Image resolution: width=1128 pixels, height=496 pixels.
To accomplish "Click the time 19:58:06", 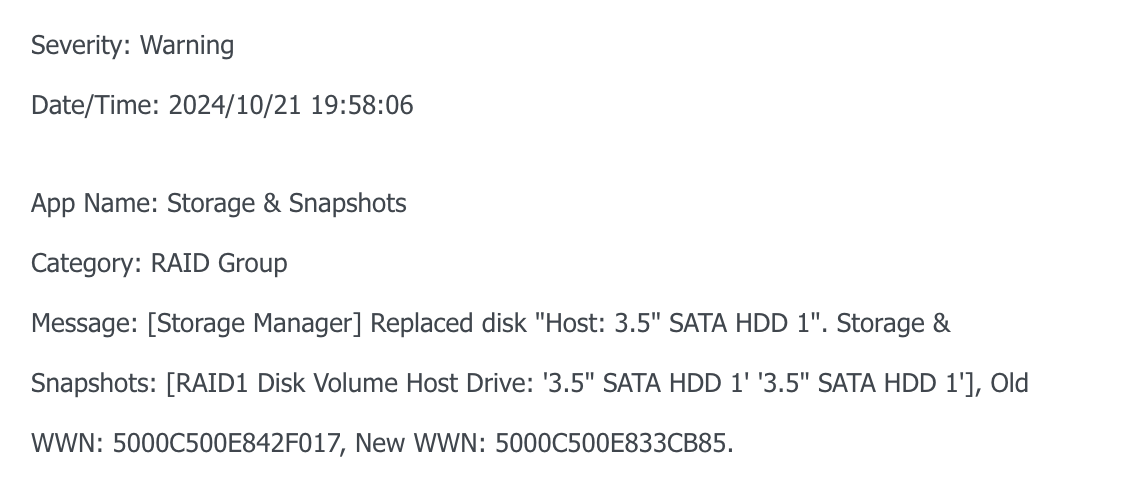I will tap(362, 105).
